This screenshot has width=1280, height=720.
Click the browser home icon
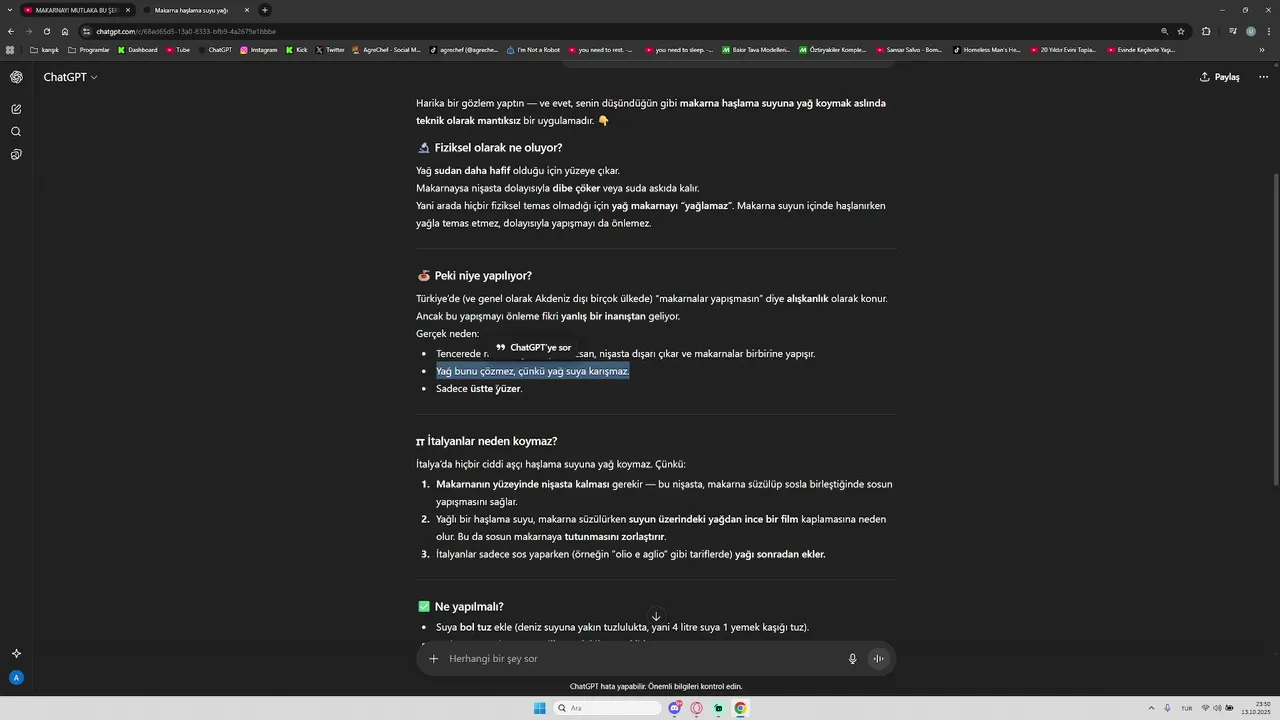coord(65,31)
